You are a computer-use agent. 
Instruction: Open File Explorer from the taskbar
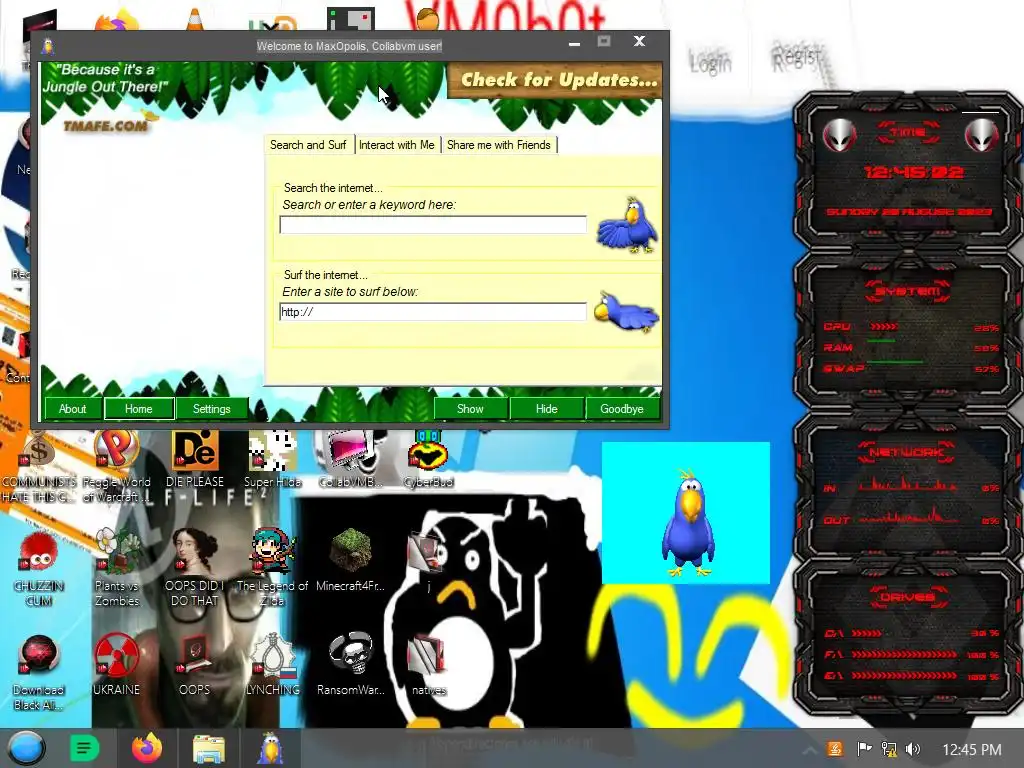click(208, 749)
